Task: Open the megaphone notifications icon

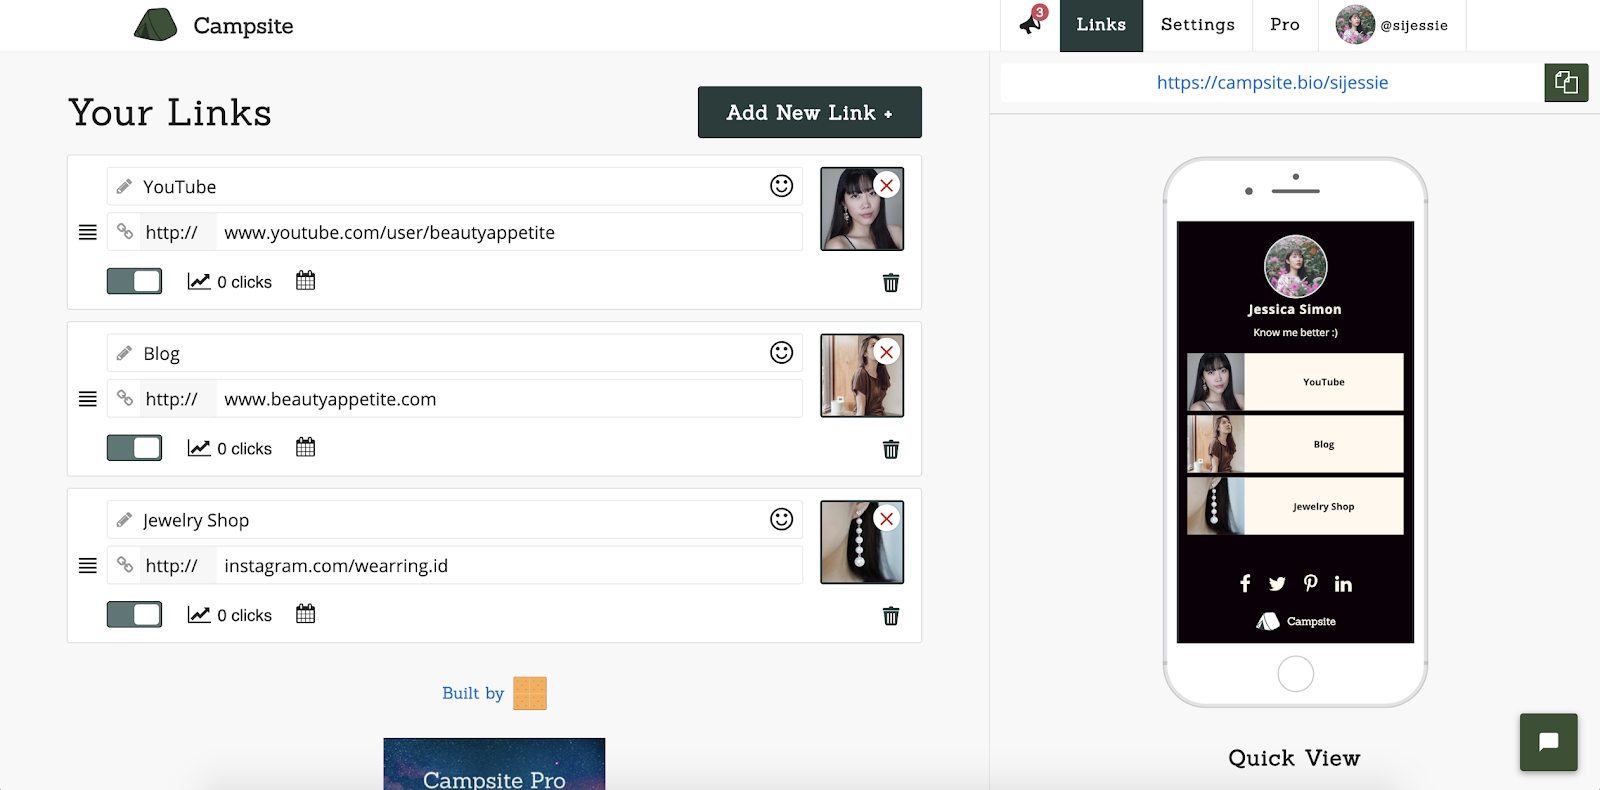Action: tap(1031, 23)
